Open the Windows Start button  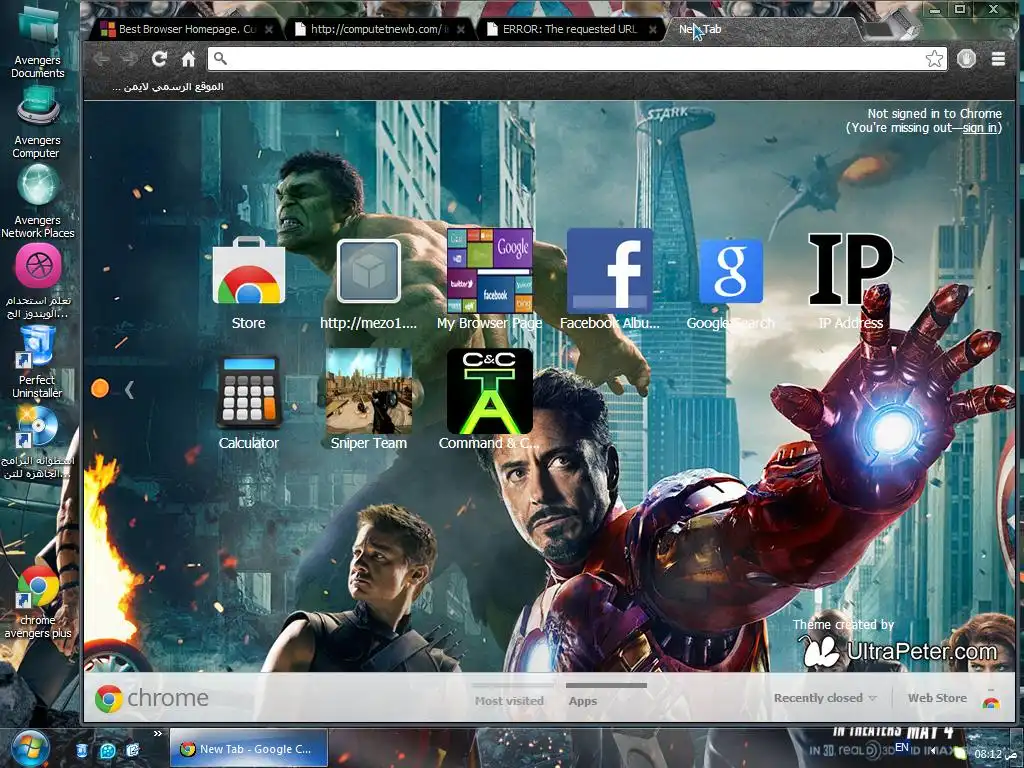(29, 748)
